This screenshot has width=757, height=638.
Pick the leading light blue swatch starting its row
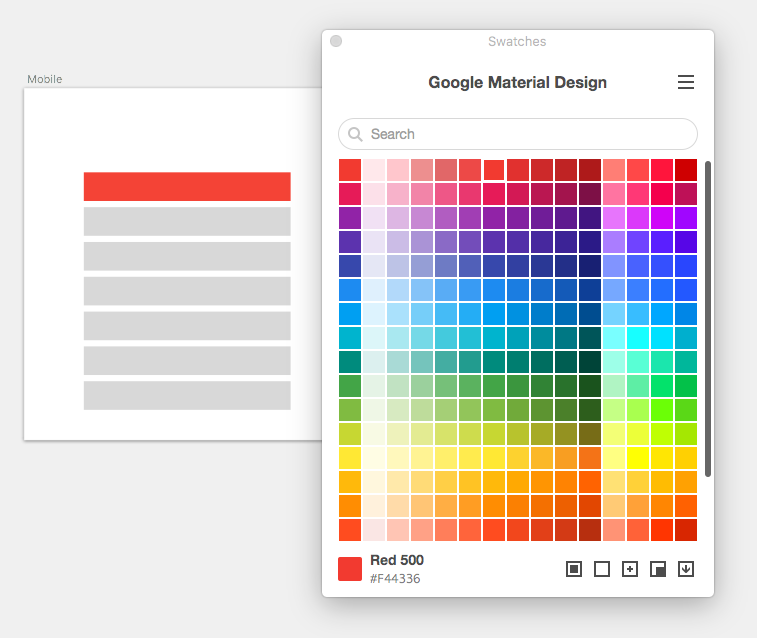[x=350, y=314]
